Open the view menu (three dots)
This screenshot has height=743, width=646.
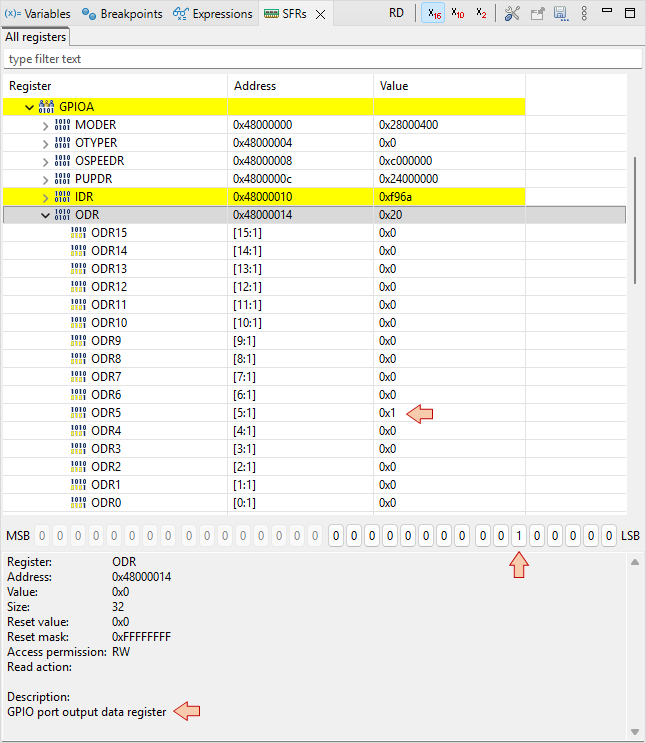click(x=585, y=14)
